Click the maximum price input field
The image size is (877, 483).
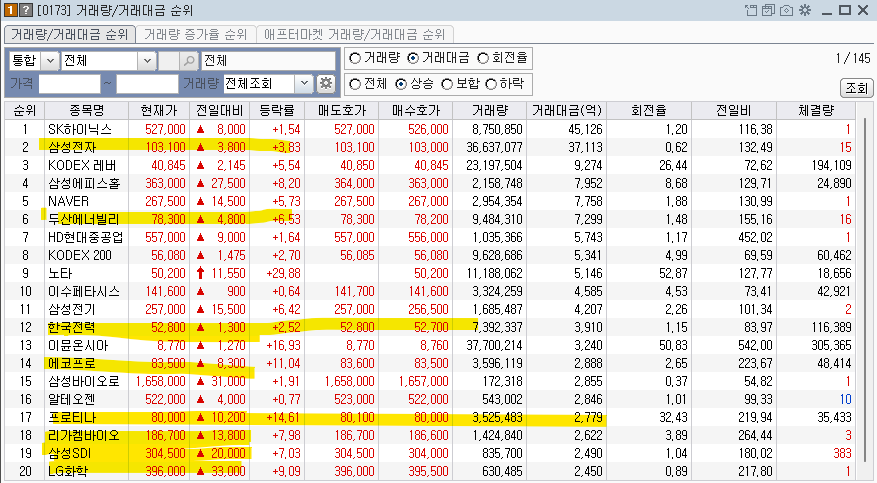[x=147, y=84]
